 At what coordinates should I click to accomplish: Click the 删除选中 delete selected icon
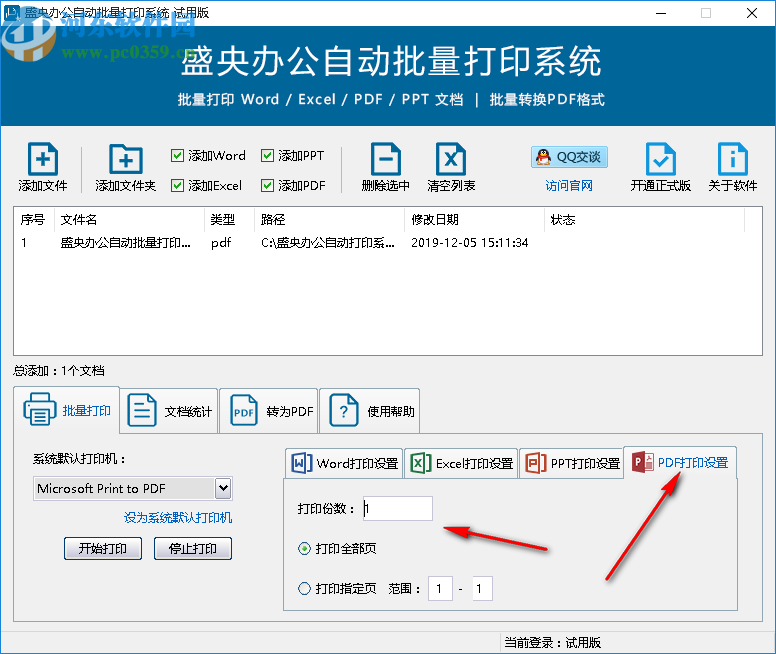(x=386, y=159)
